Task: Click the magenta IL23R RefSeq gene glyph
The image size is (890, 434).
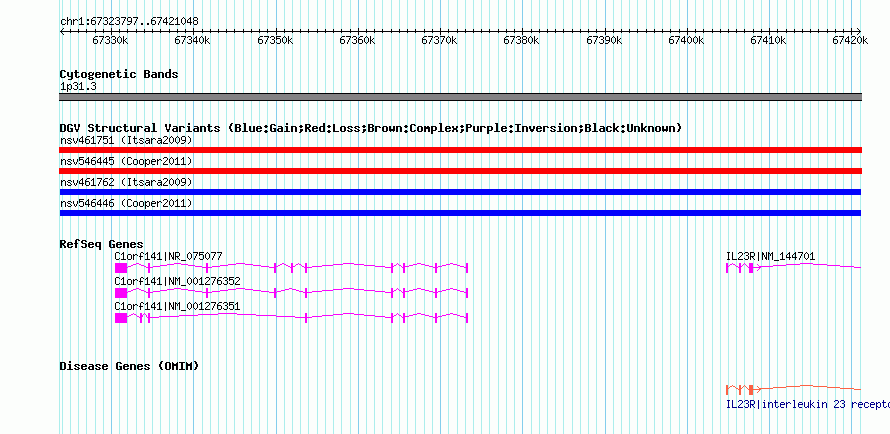Action: click(x=794, y=268)
